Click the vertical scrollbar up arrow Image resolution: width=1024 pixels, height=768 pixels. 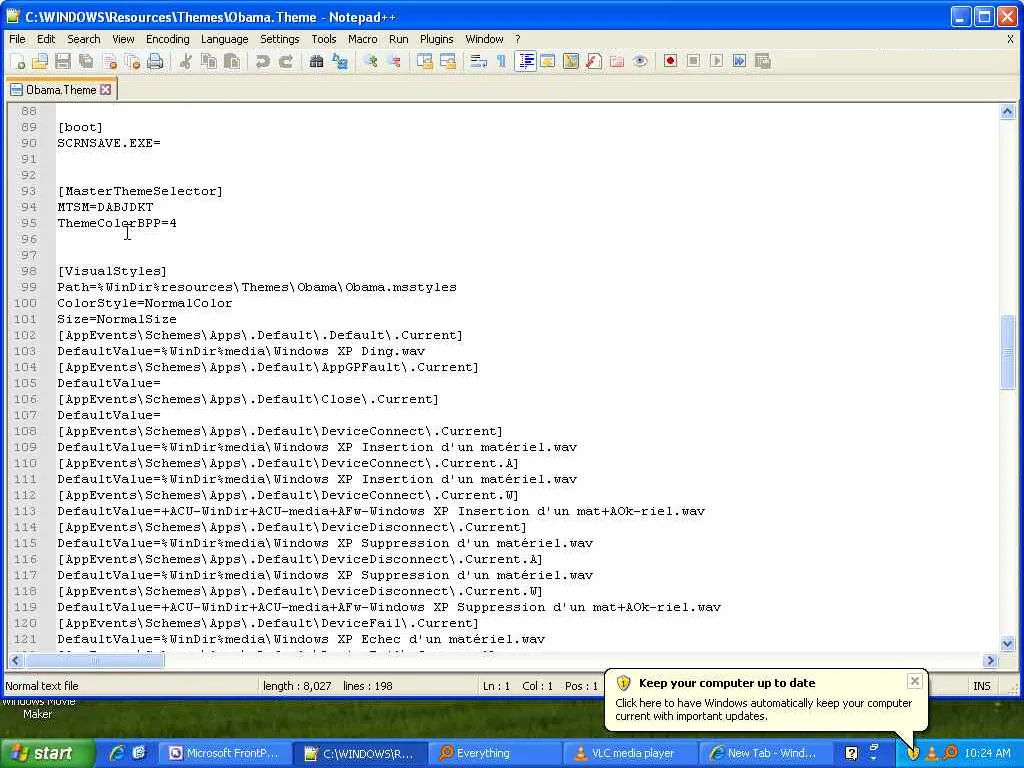pos(1007,112)
